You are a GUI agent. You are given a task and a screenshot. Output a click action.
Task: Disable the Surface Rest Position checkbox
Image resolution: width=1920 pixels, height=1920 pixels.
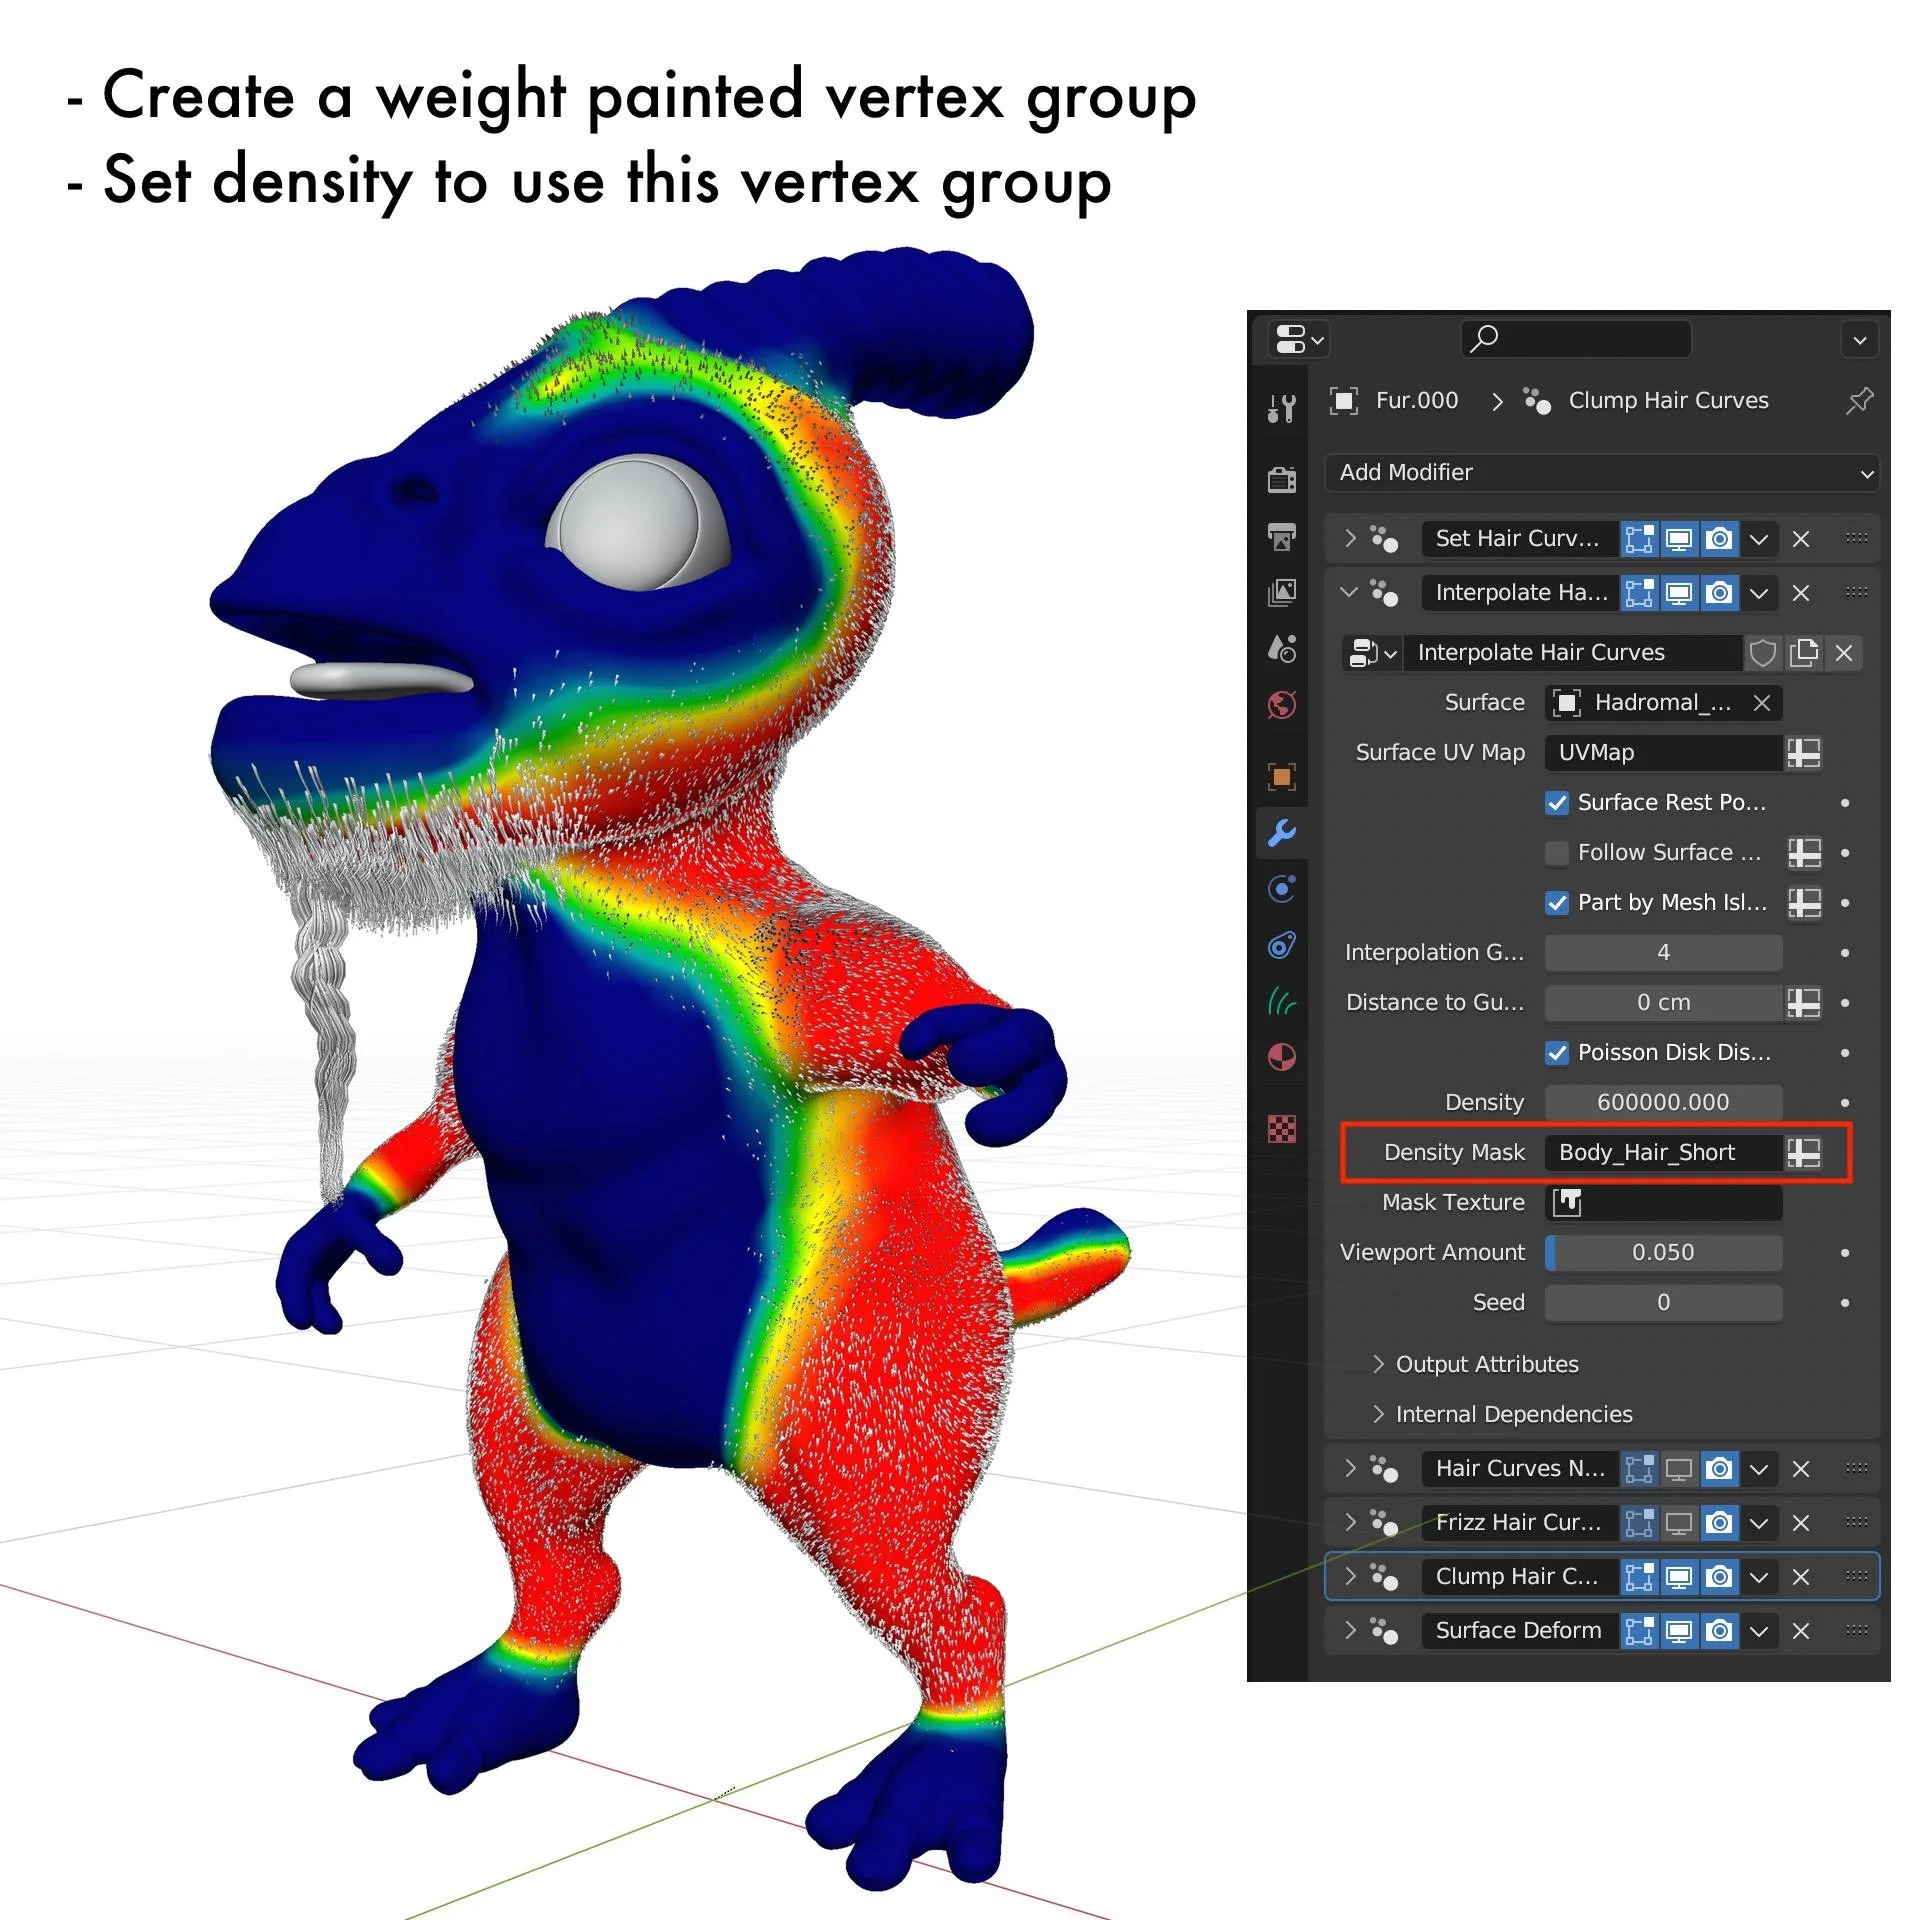(x=1557, y=803)
